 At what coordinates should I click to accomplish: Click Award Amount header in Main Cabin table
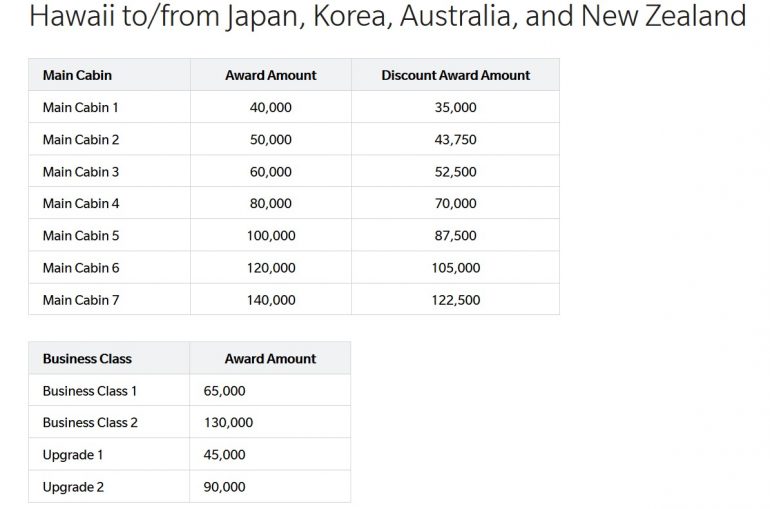270,75
